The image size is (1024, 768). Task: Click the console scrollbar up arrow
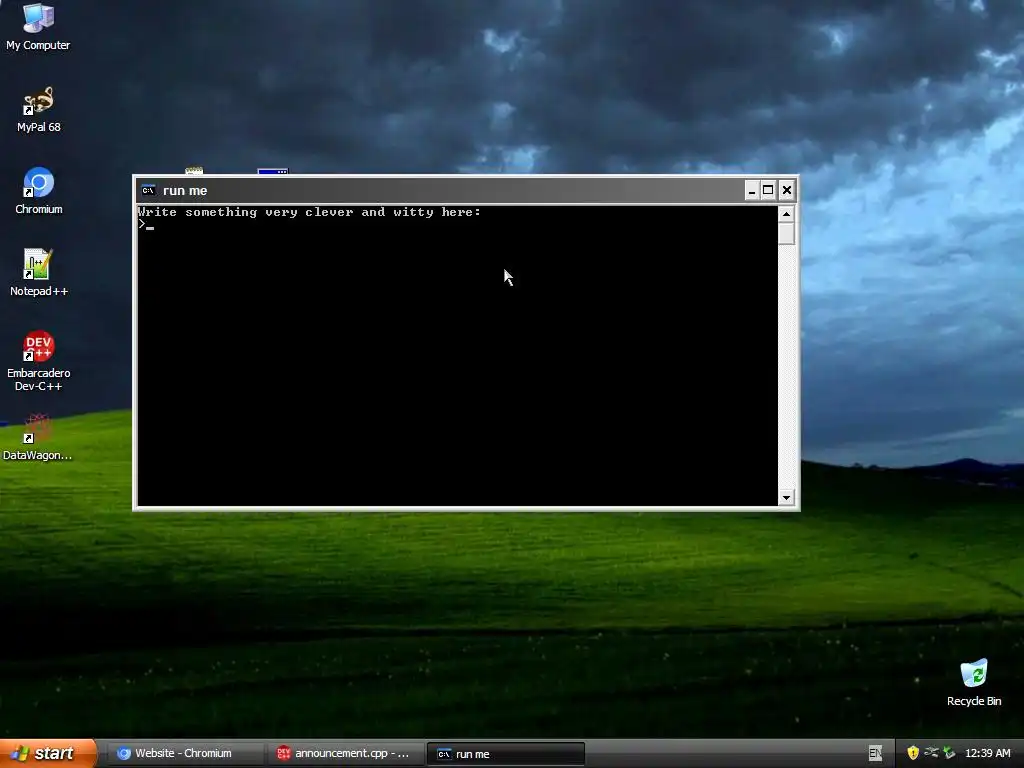[x=786, y=214]
